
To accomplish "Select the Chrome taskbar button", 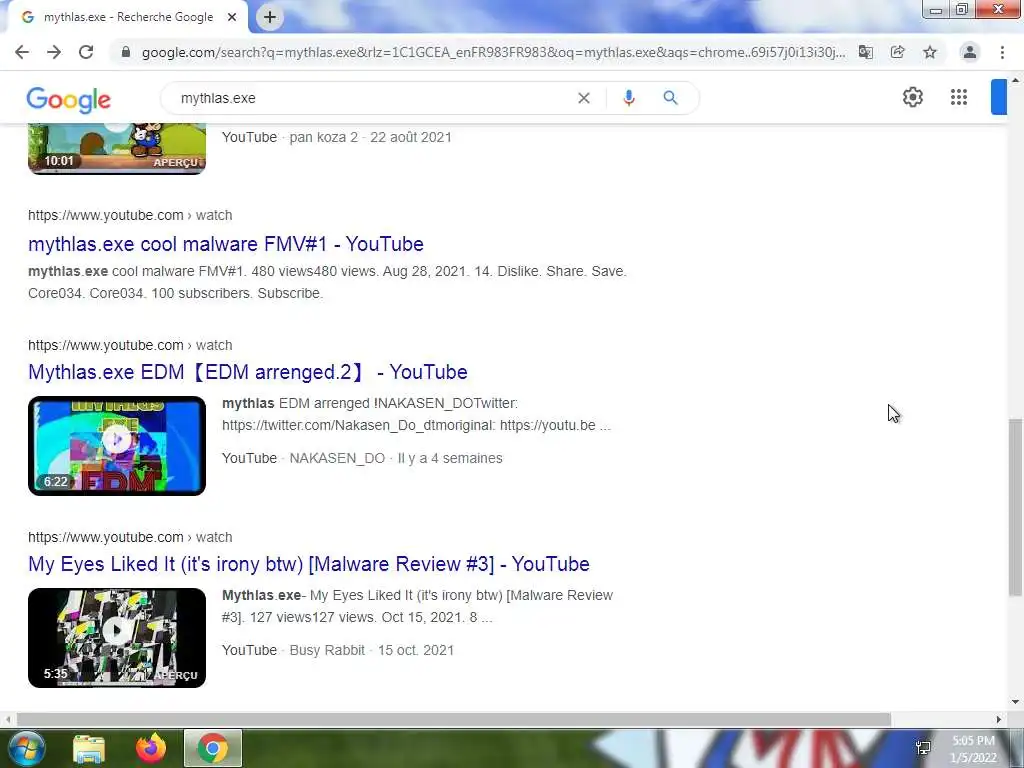I will 213,748.
